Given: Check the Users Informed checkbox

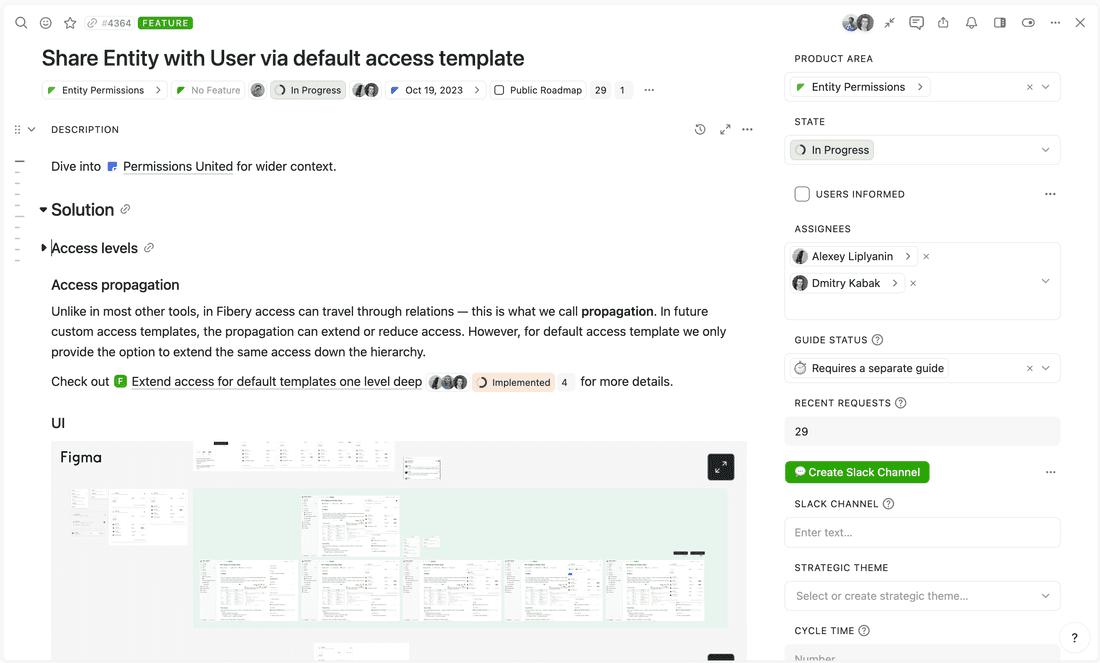Looking at the screenshot, I should pos(802,194).
